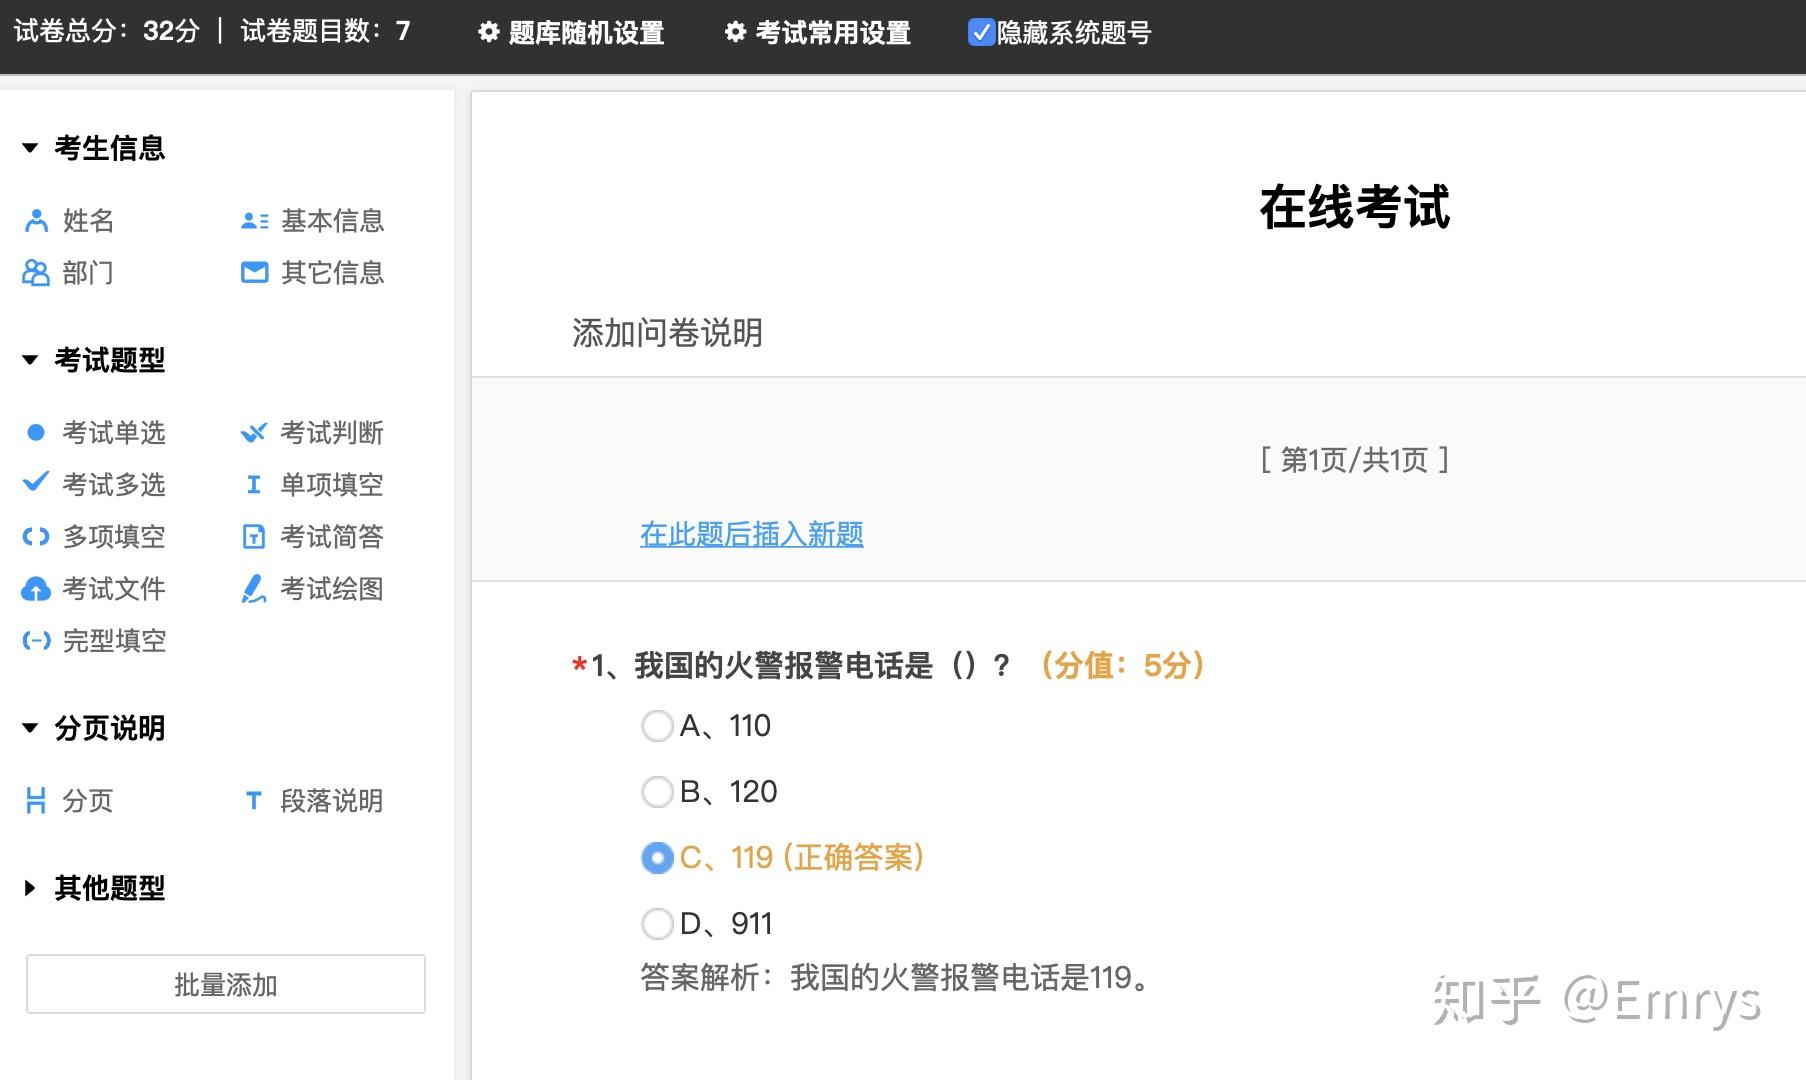The height and width of the screenshot is (1080, 1806).
Task: Collapse the 考试题型 section
Action: 30,360
